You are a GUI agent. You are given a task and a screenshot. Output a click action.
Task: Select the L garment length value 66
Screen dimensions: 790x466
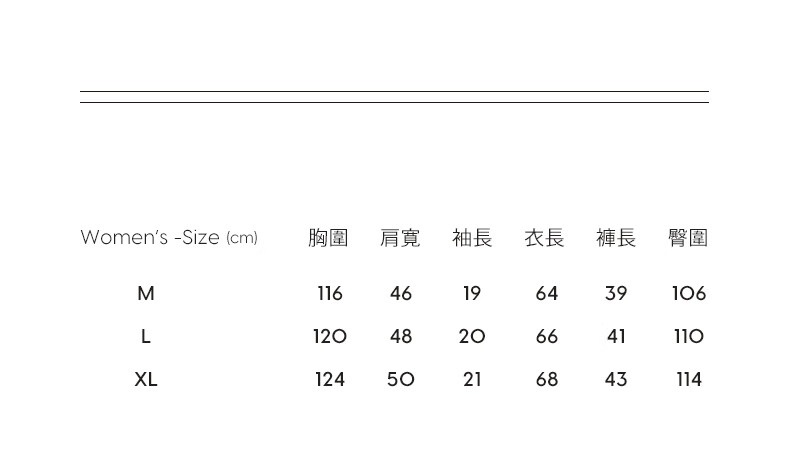[547, 336]
